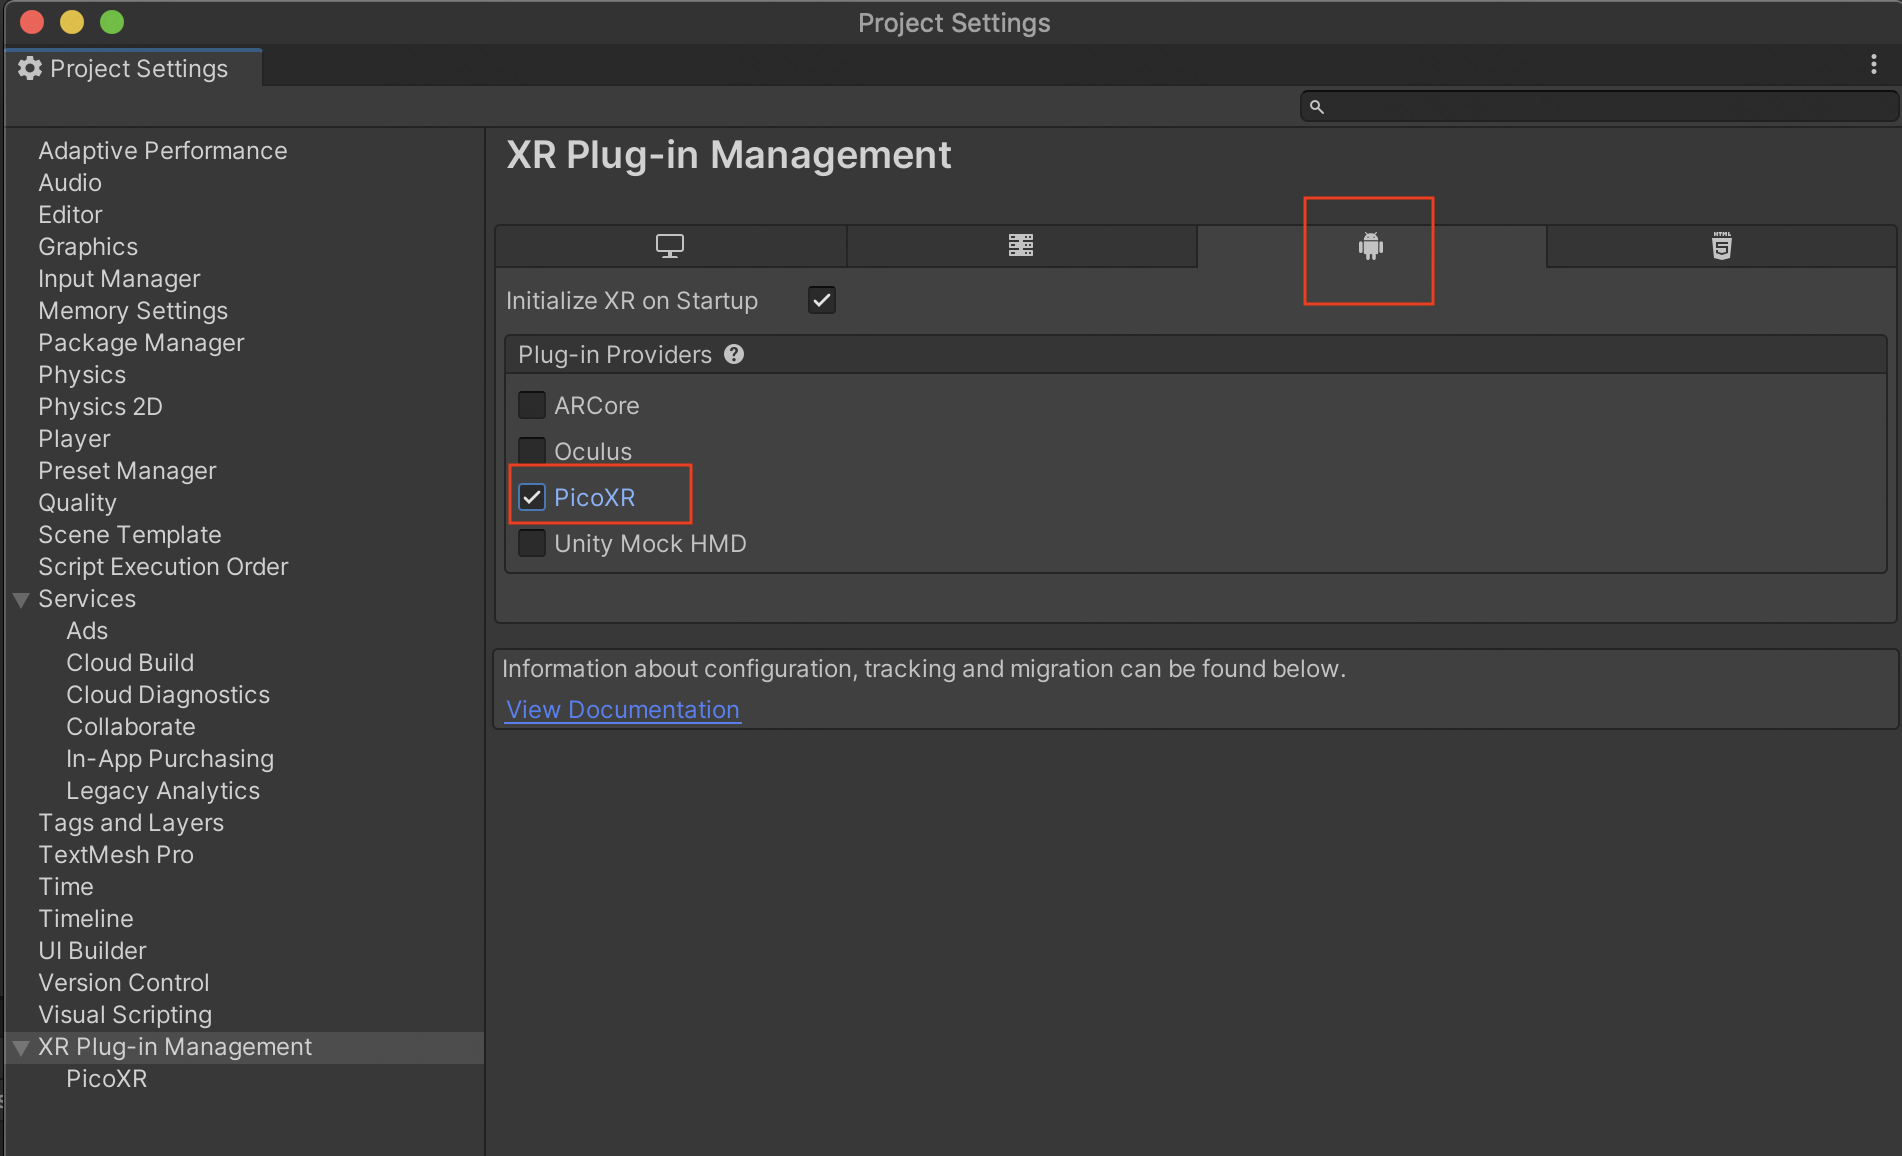The height and width of the screenshot is (1156, 1902).
Task: Click the Project Settings gear tab
Action: [134, 68]
